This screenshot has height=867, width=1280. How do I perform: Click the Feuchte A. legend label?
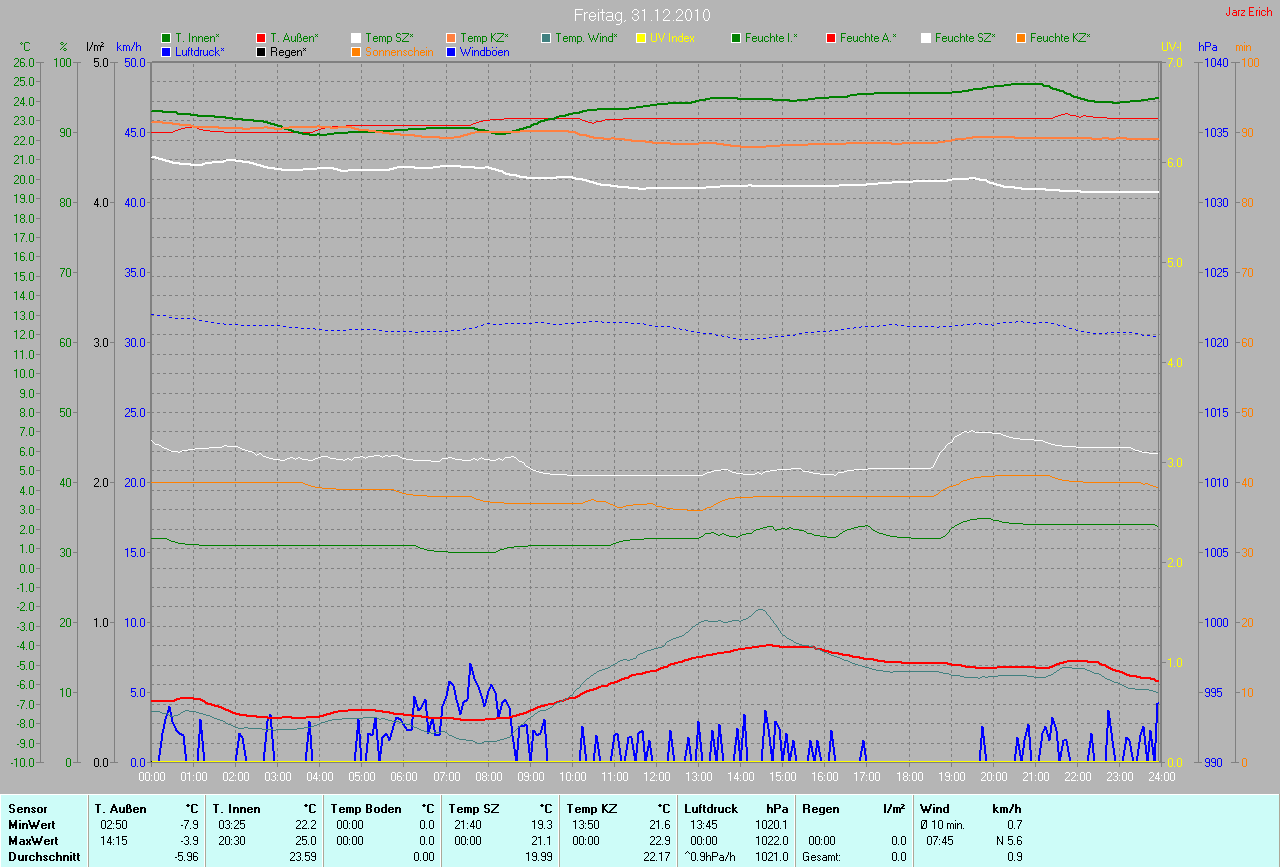867,38
